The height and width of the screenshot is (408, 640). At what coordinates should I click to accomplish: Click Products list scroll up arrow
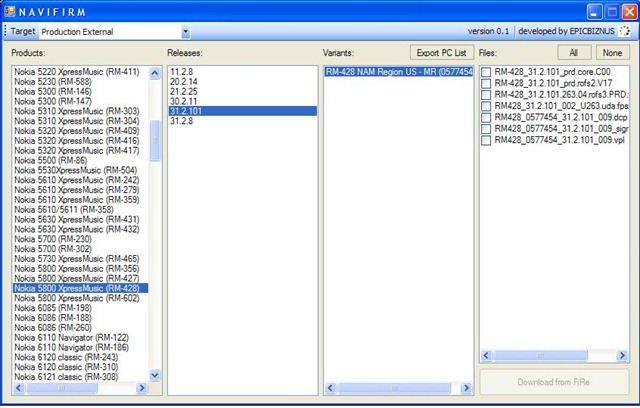point(155,73)
